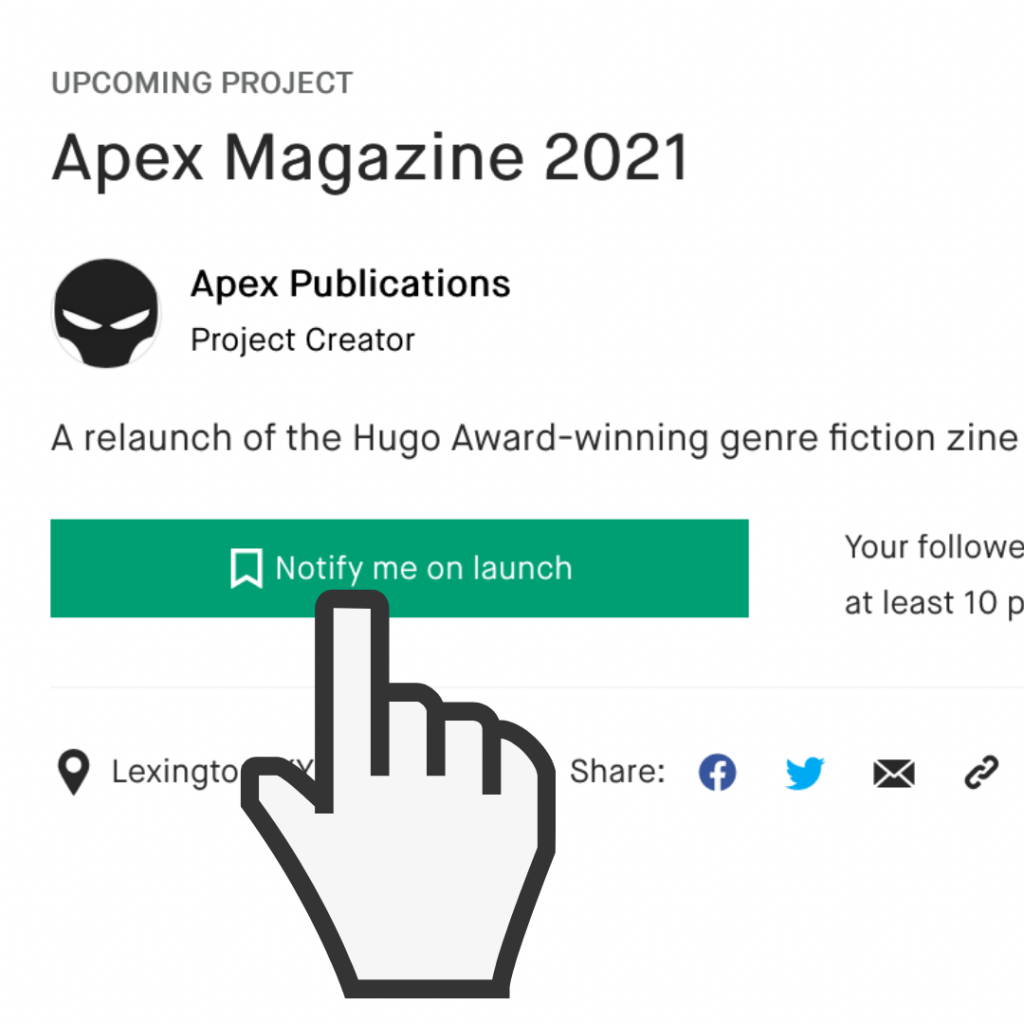
Task: Copy the project link using the chain icon
Action: [981, 772]
